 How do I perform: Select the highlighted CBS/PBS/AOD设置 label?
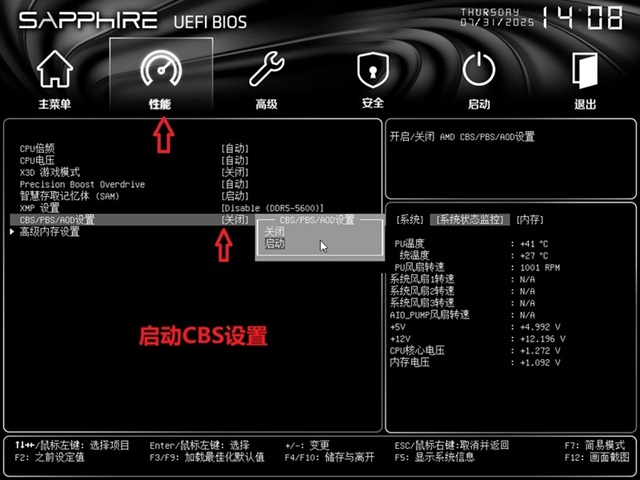[57, 220]
